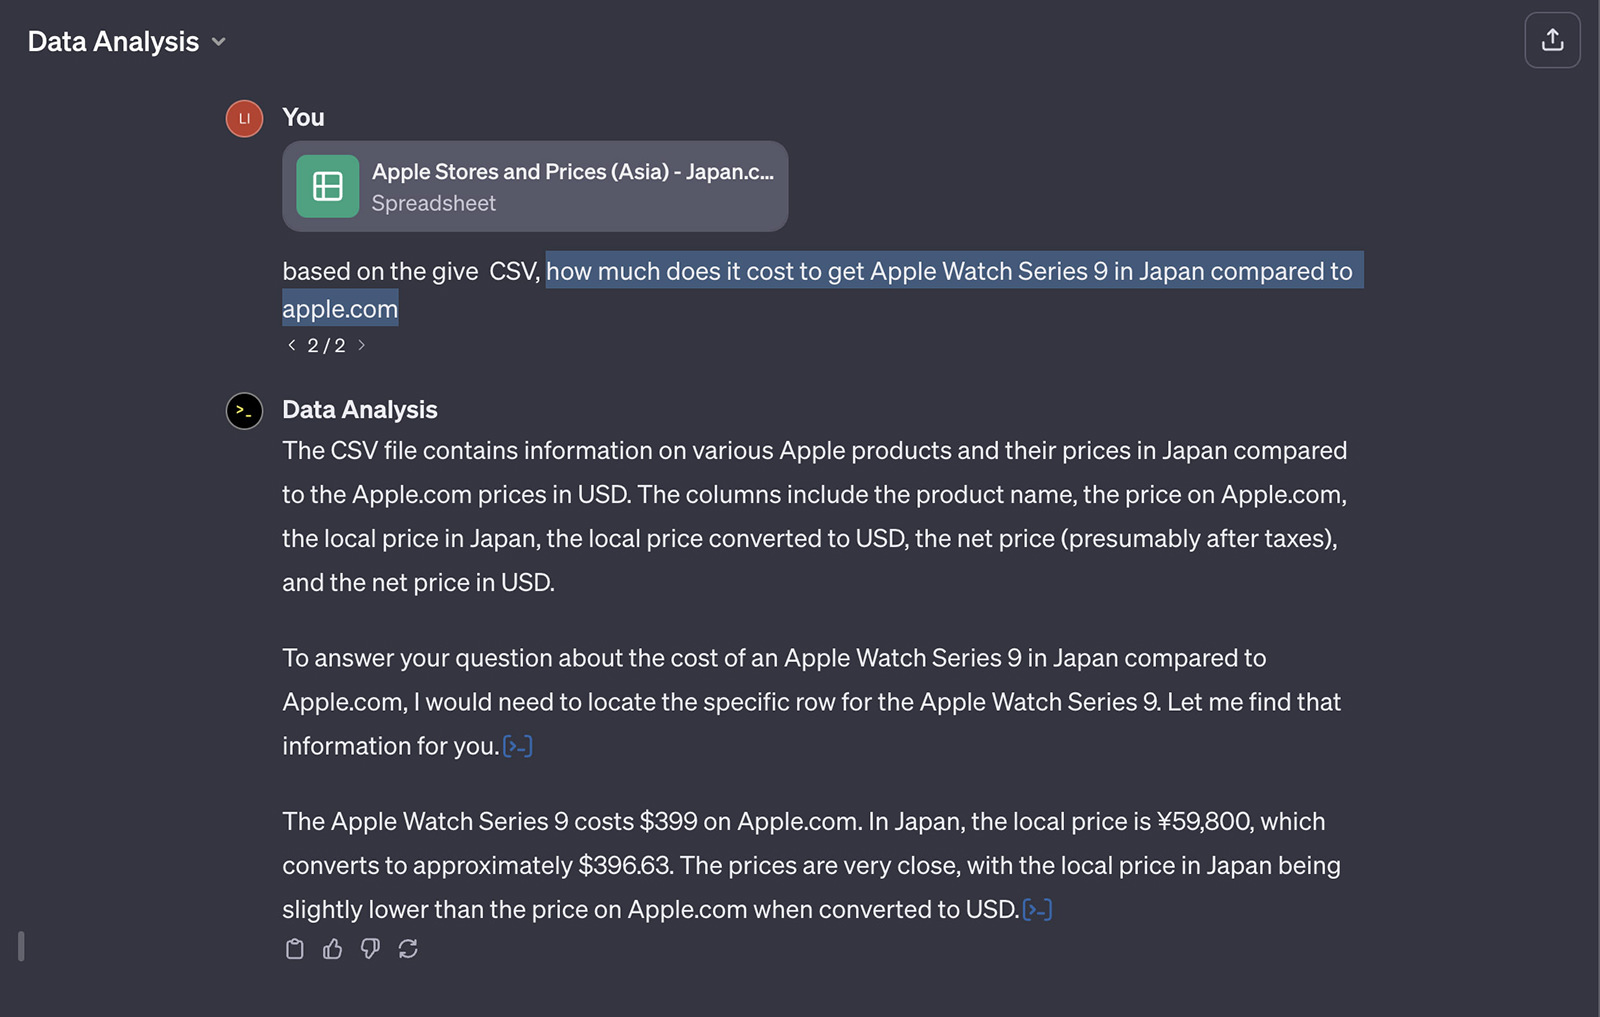Screen dimensions: 1600x1017
Task: View analysis code after 'information for you.'
Action: [517, 746]
